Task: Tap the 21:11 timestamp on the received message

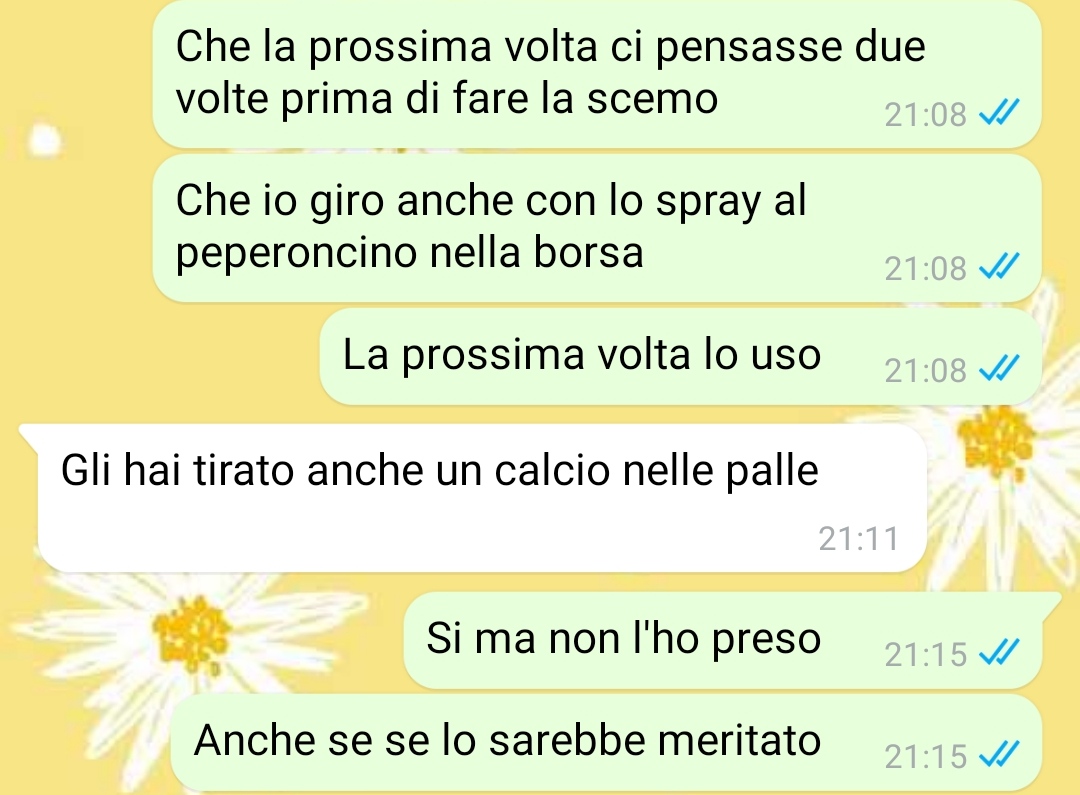Action: point(858,539)
